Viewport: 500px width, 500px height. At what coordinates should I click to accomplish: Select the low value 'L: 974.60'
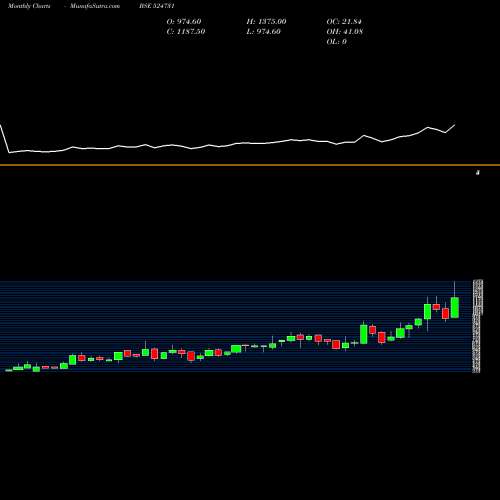(264, 31)
